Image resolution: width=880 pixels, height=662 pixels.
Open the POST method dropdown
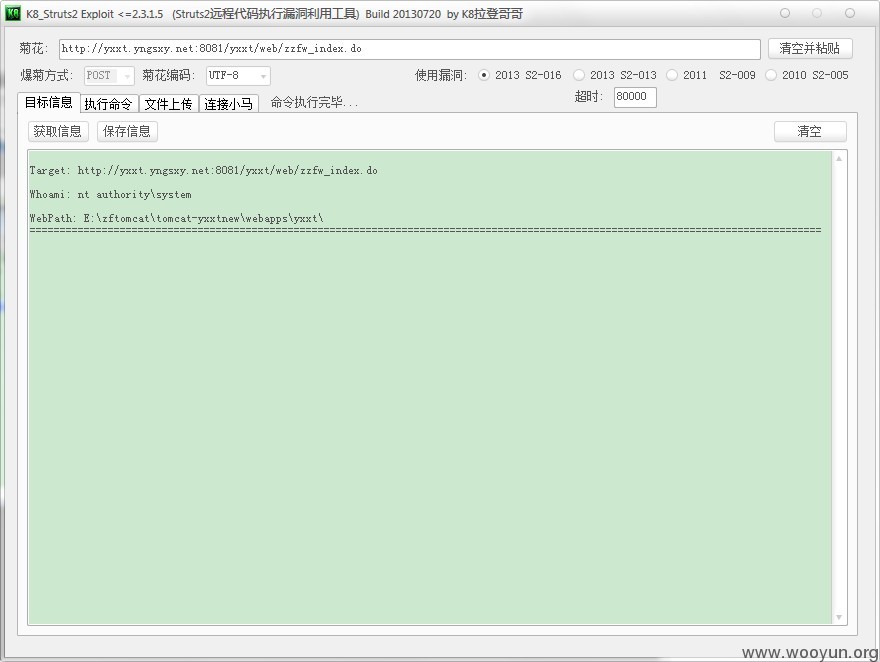109,76
